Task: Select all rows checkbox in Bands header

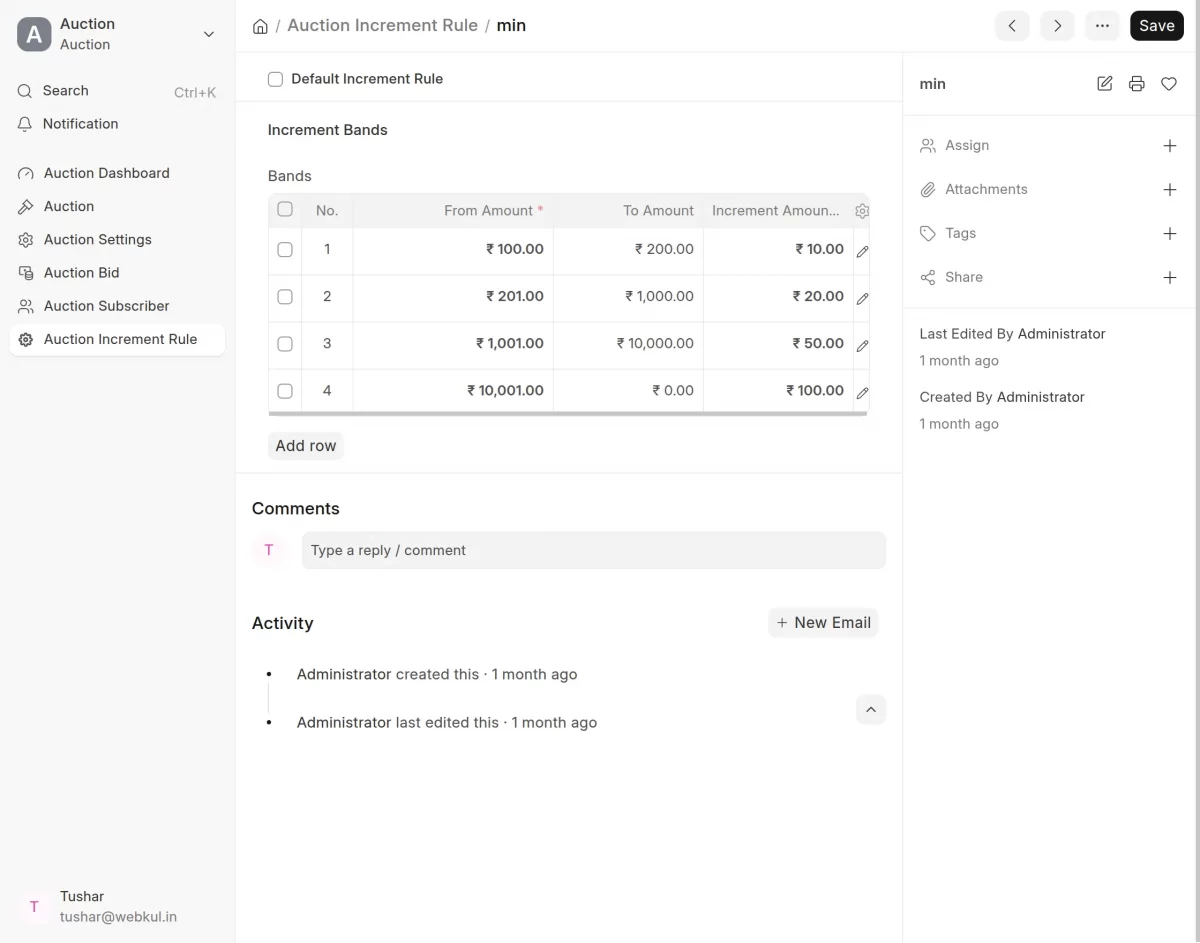Action: click(285, 209)
